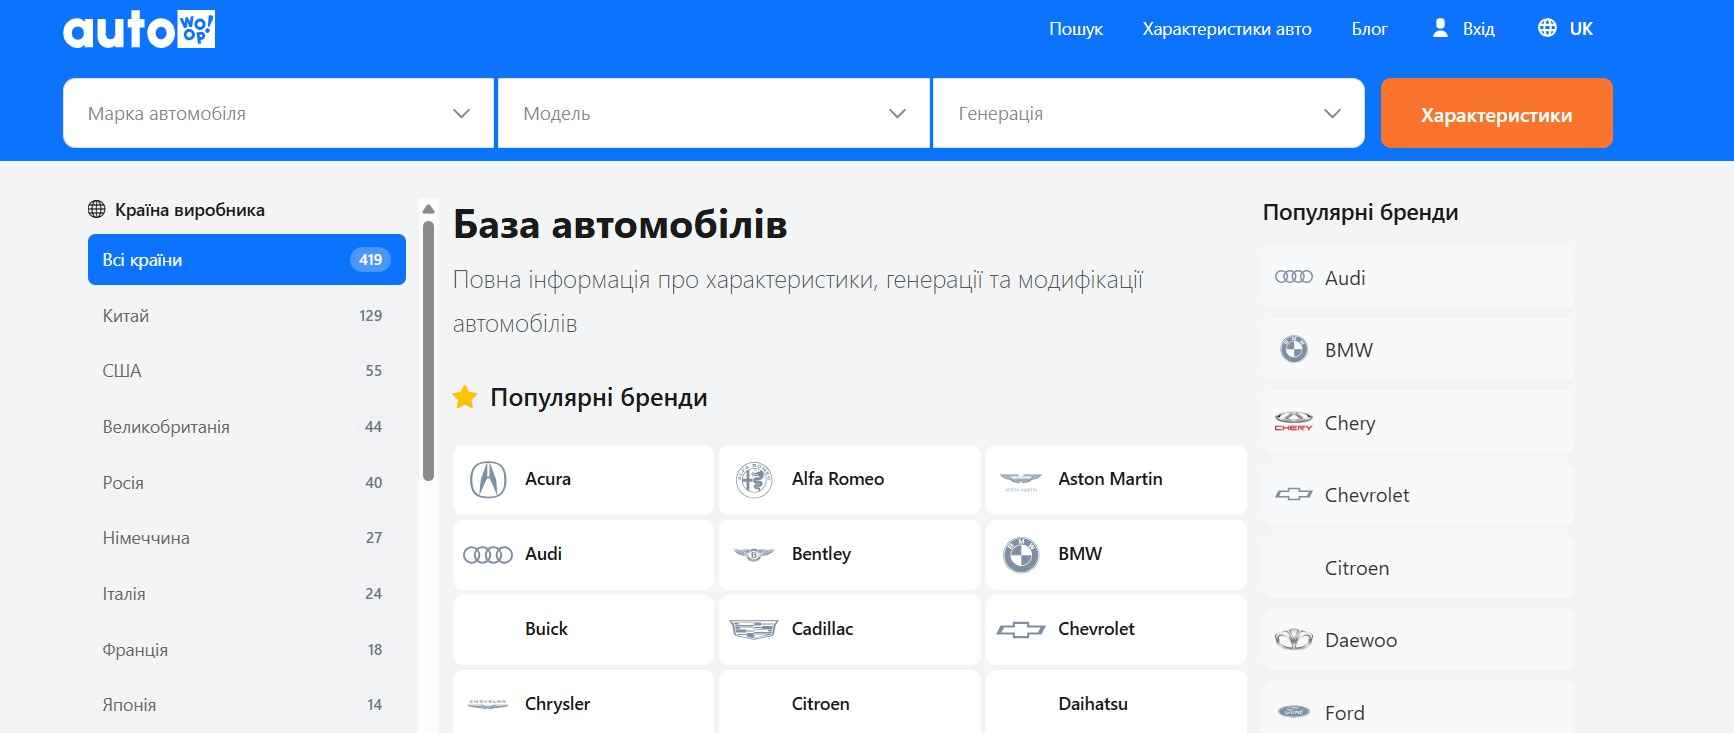The image size is (1734, 733).
Task: Click the Daewoo logo in the right sidebar
Action: point(1294,639)
